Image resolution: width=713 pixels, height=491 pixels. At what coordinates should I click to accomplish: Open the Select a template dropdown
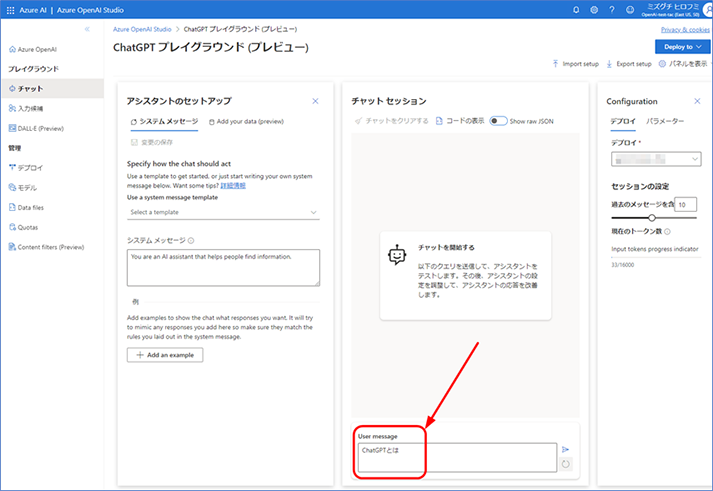pos(223,212)
